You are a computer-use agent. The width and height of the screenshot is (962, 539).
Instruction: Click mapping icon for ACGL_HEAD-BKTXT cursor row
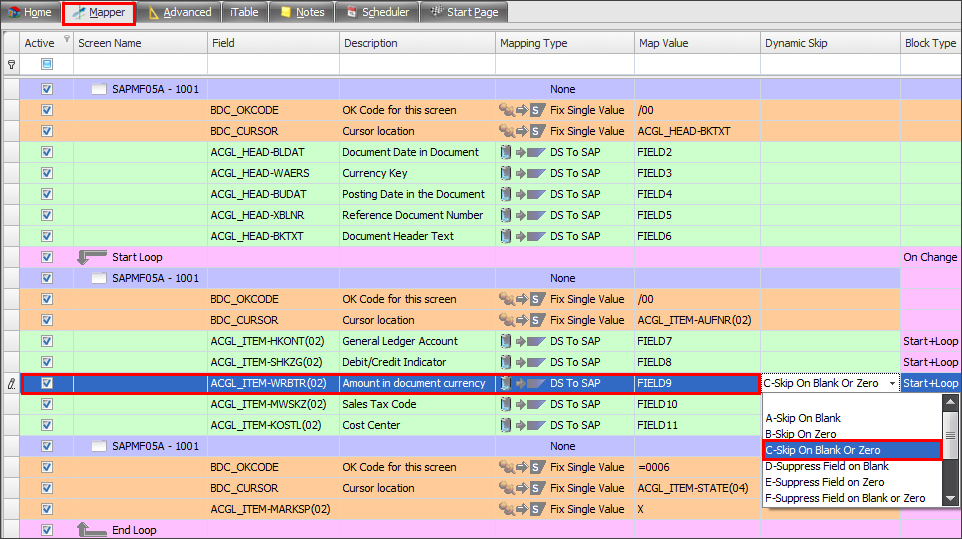(522, 131)
